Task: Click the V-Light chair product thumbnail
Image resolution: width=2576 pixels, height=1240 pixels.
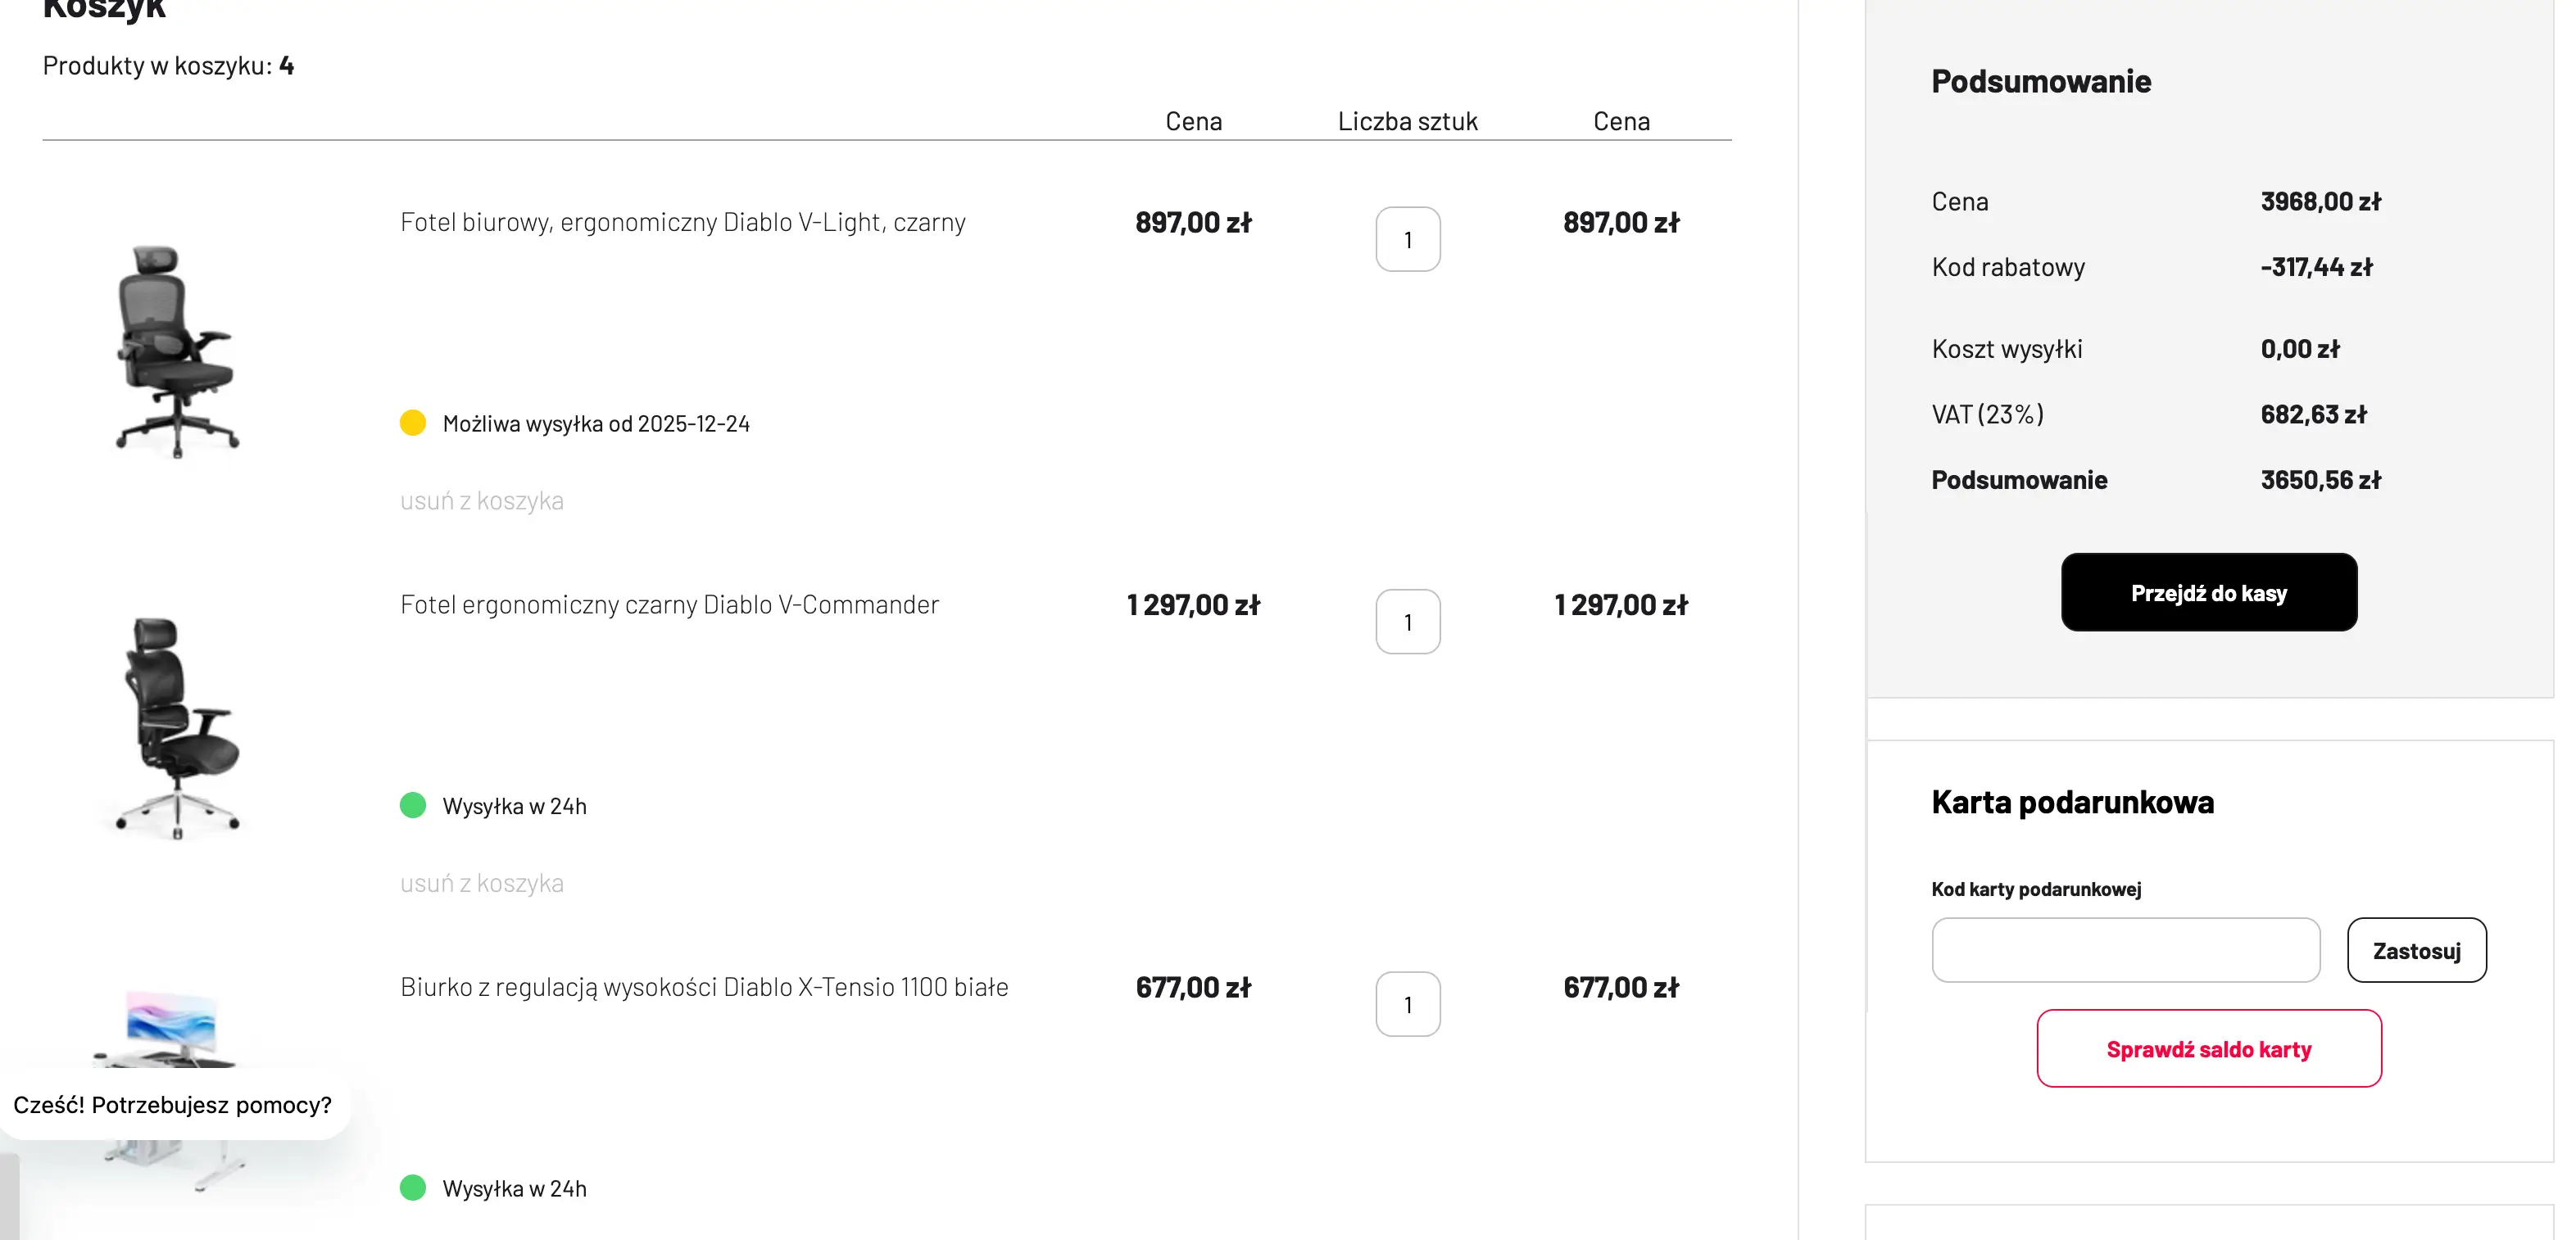Action: pyautogui.click(x=178, y=350)
